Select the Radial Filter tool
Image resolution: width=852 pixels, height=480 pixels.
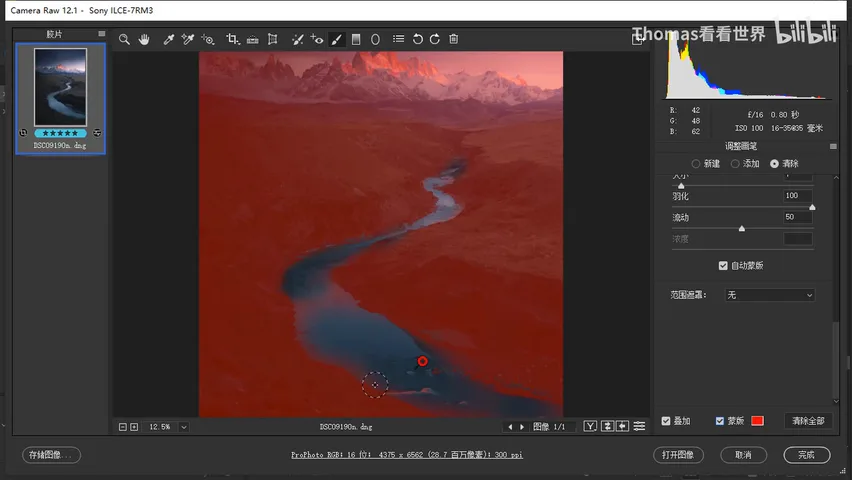coord(375,39)
